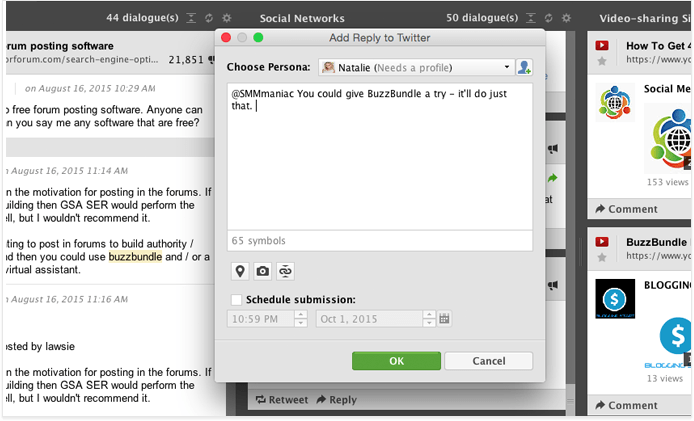Confirm the reply with OK

[x=397, y=361]
